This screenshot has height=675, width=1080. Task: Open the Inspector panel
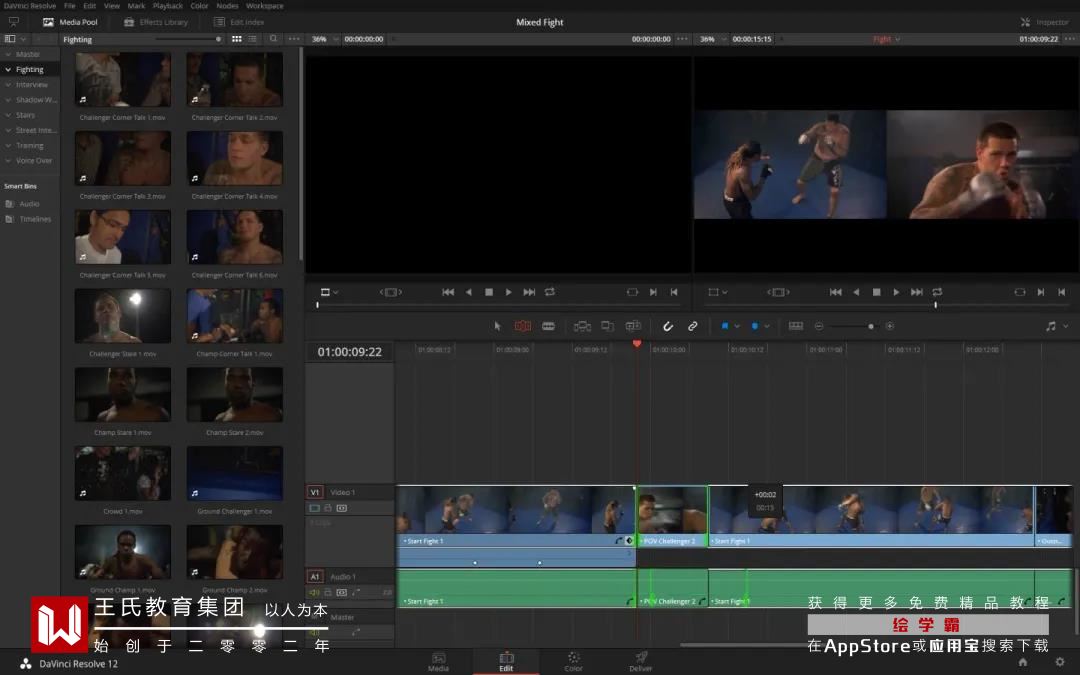coord(1044,22)
